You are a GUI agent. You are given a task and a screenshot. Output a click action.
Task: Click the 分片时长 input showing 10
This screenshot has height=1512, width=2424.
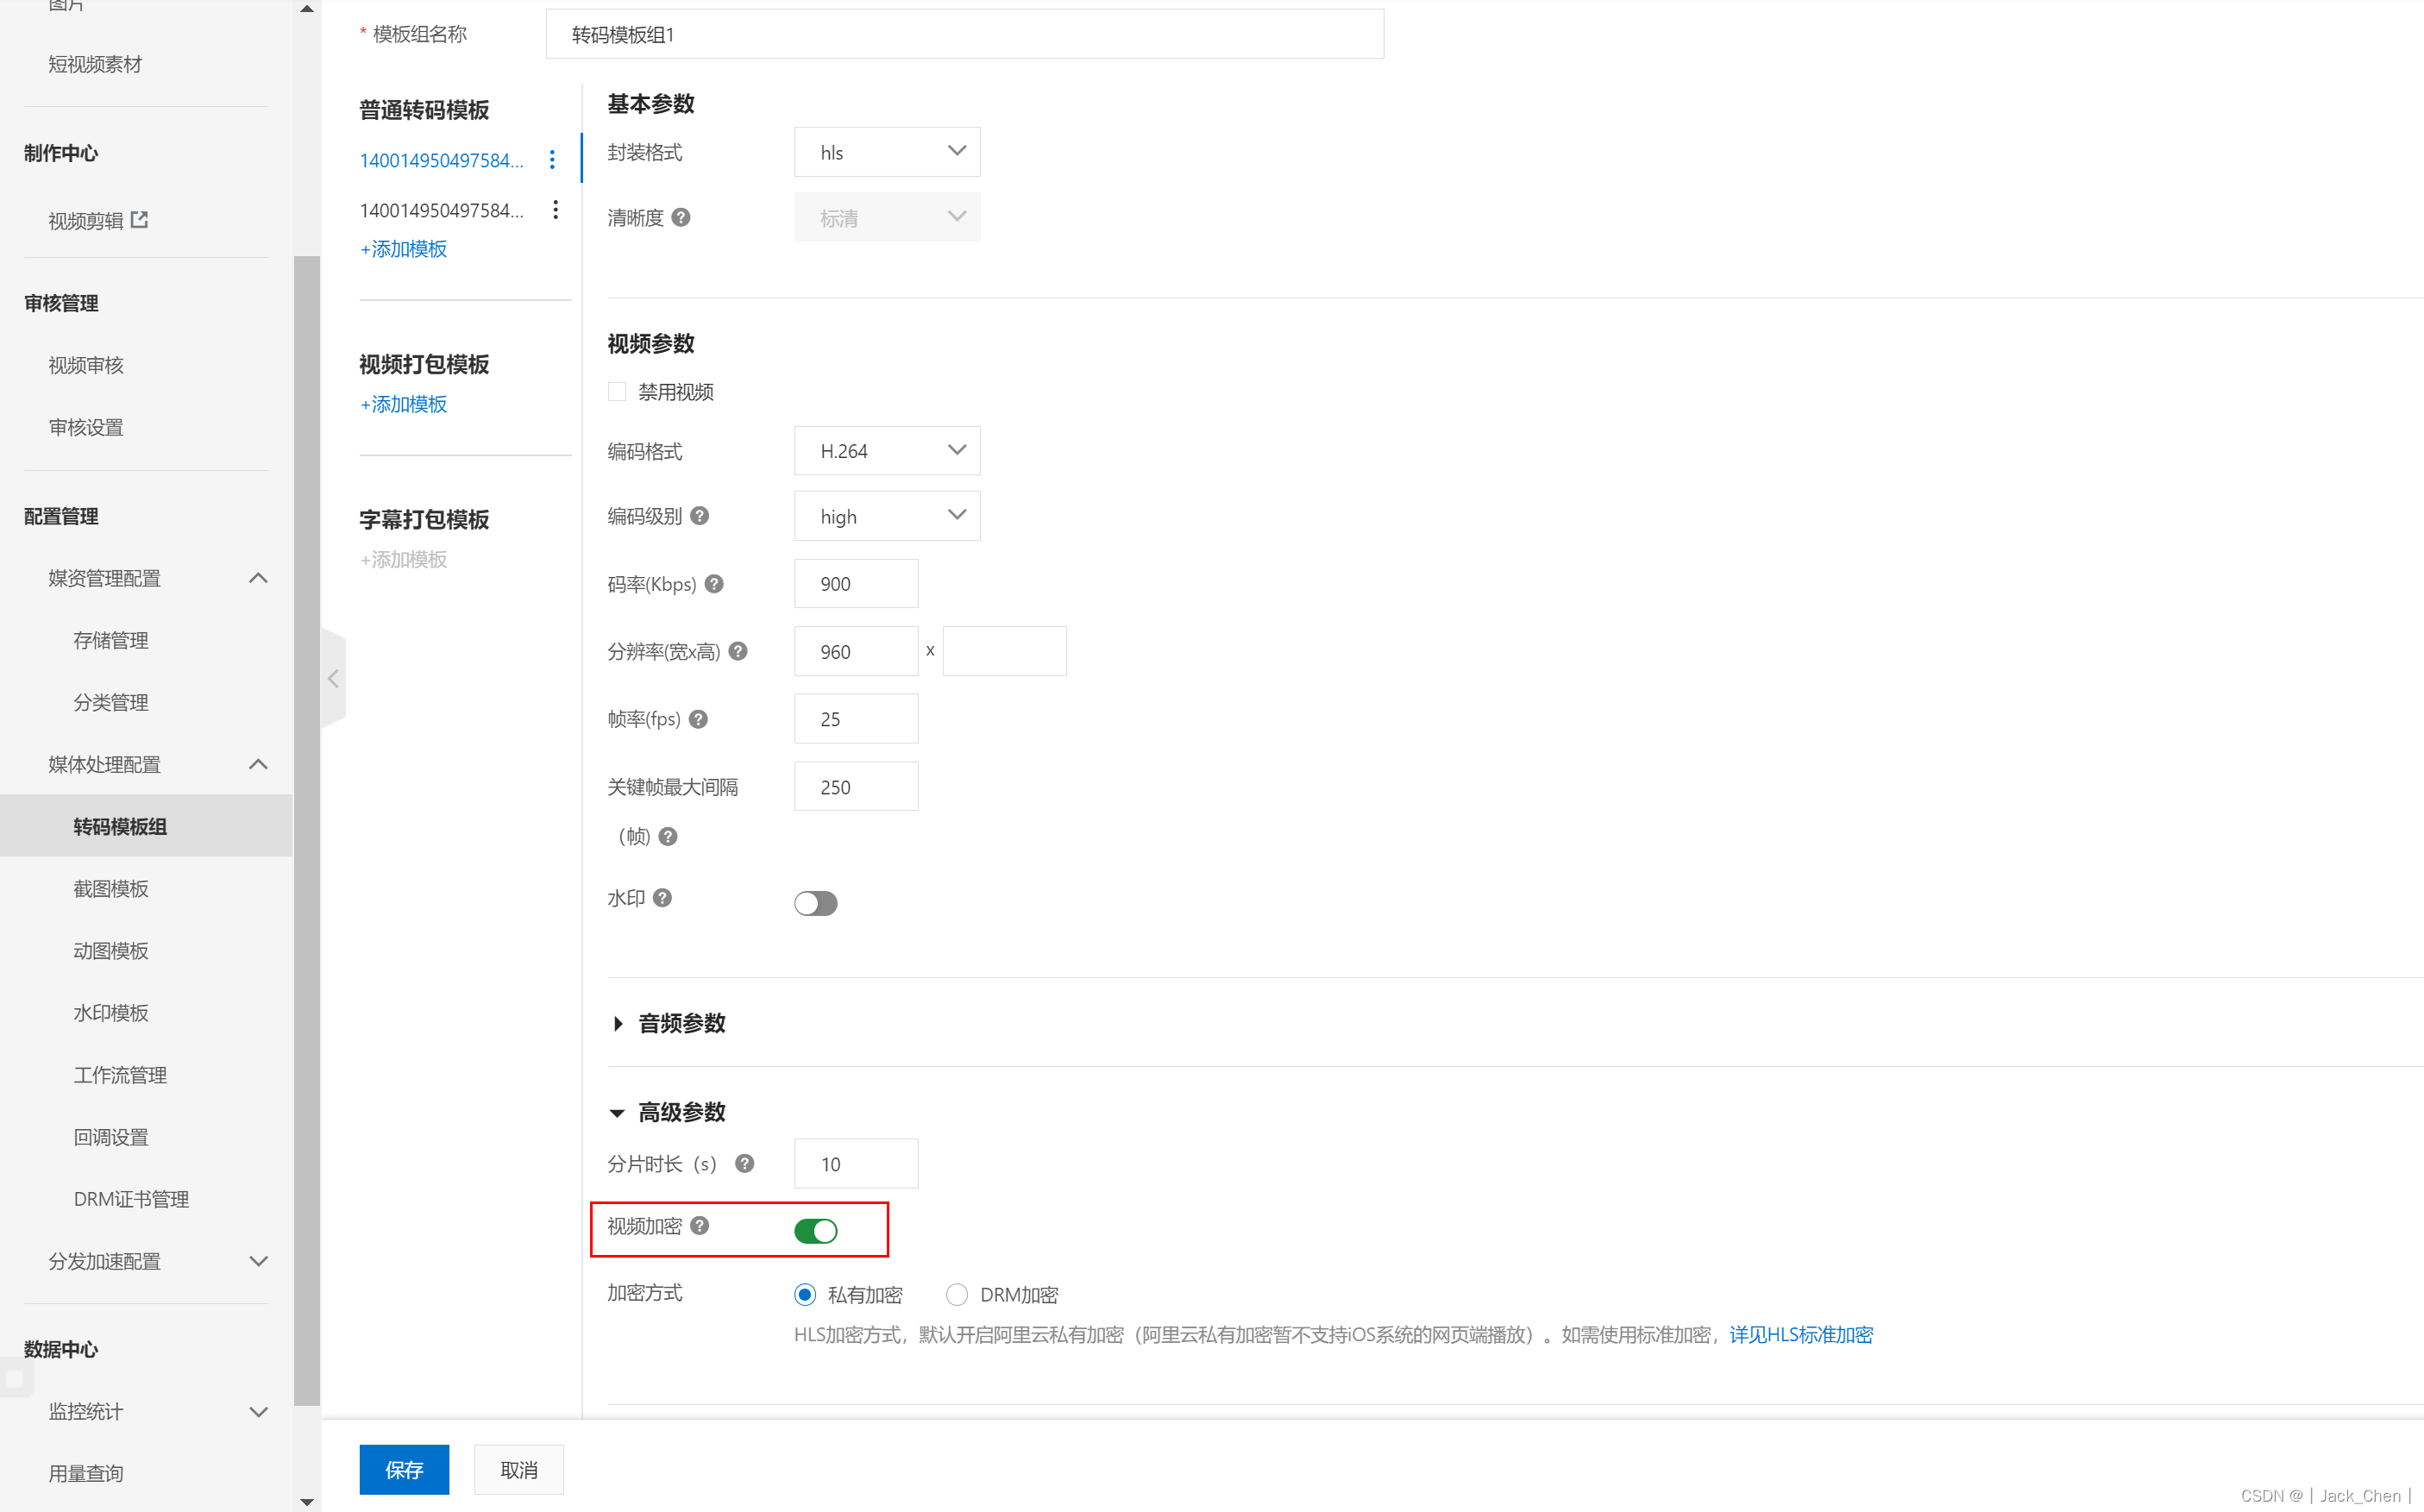coord(856,1163)
